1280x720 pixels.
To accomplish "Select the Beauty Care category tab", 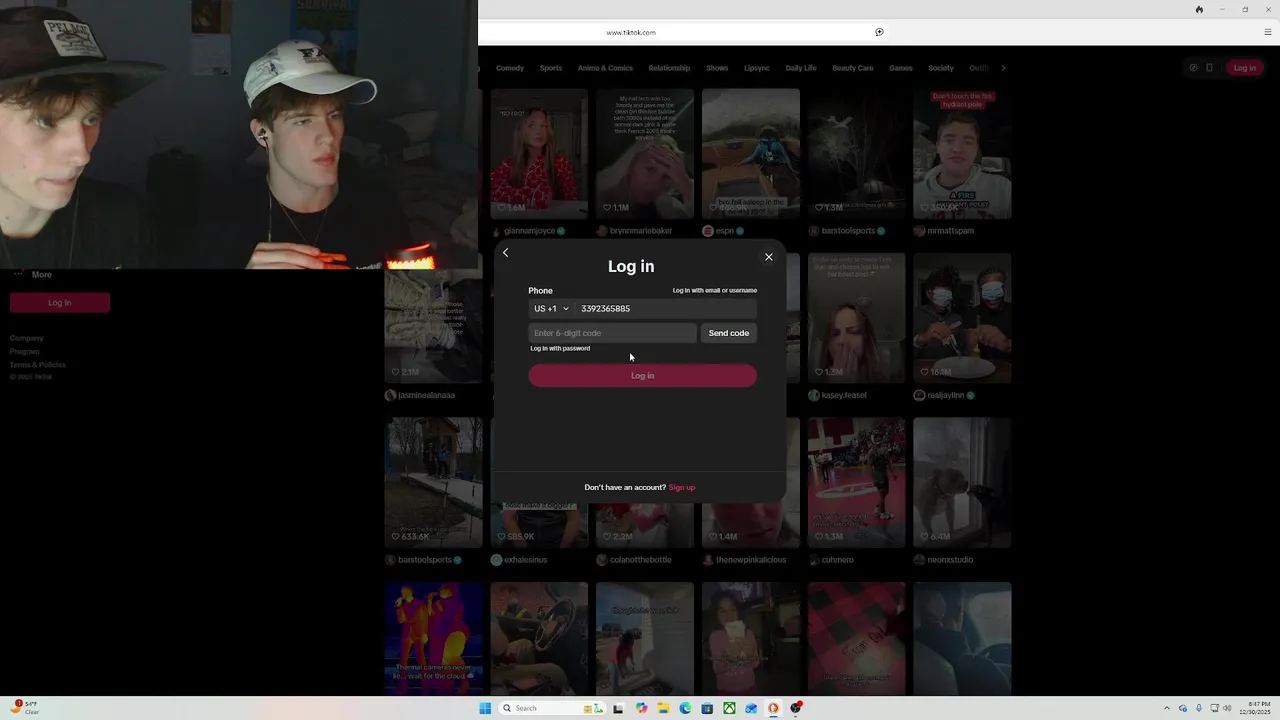I will tap(853, 68).
